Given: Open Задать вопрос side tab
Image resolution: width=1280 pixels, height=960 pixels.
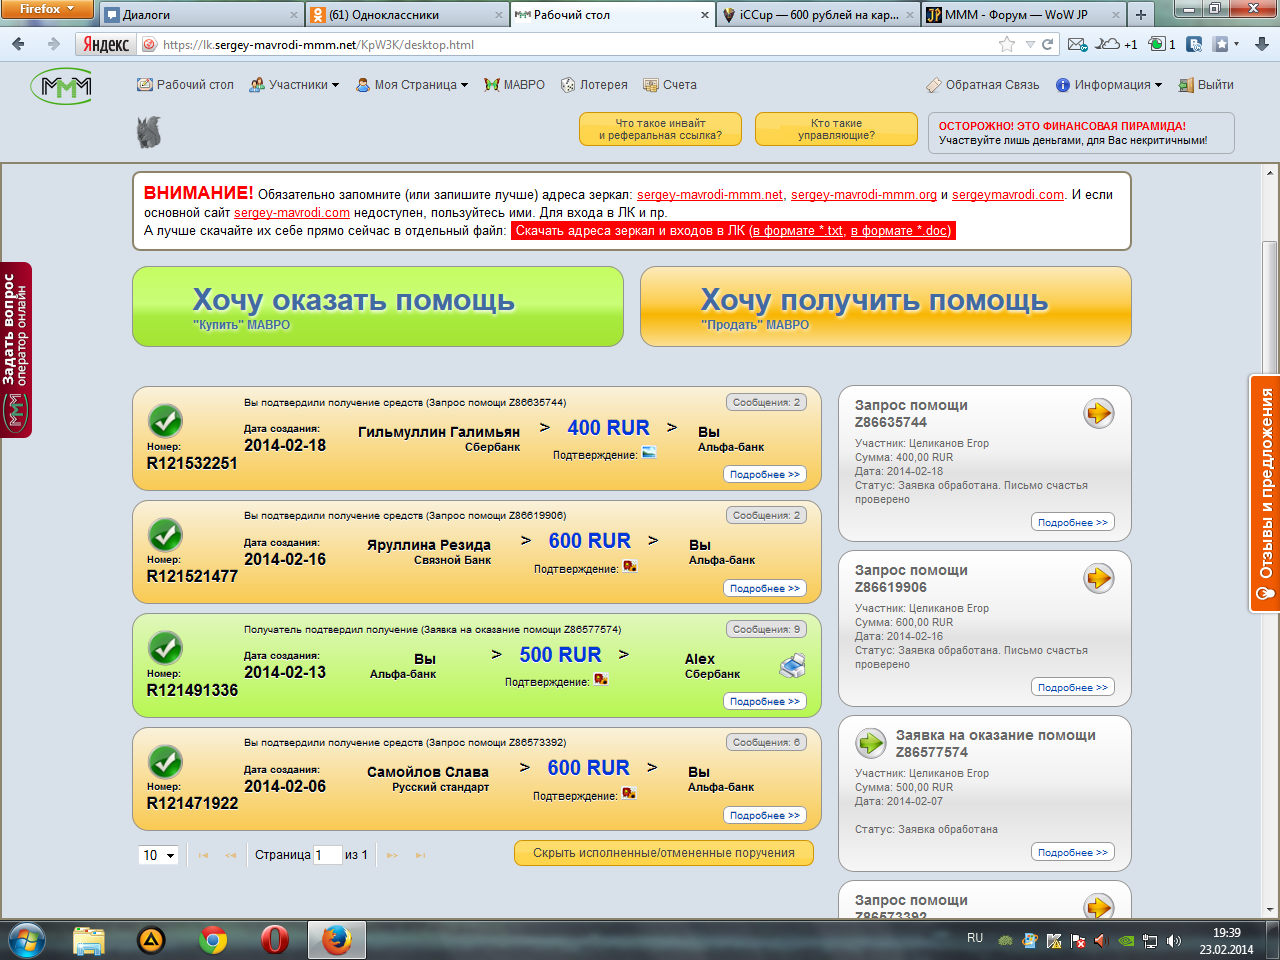Looking at the screenshot, I should point(16,350).
